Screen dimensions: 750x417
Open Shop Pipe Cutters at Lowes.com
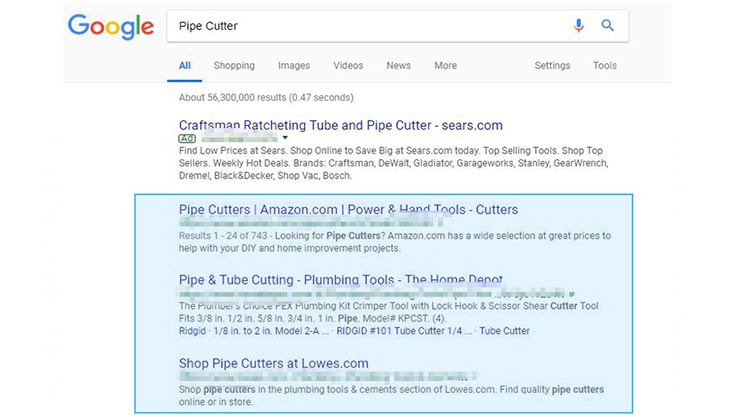coord(273,363)
